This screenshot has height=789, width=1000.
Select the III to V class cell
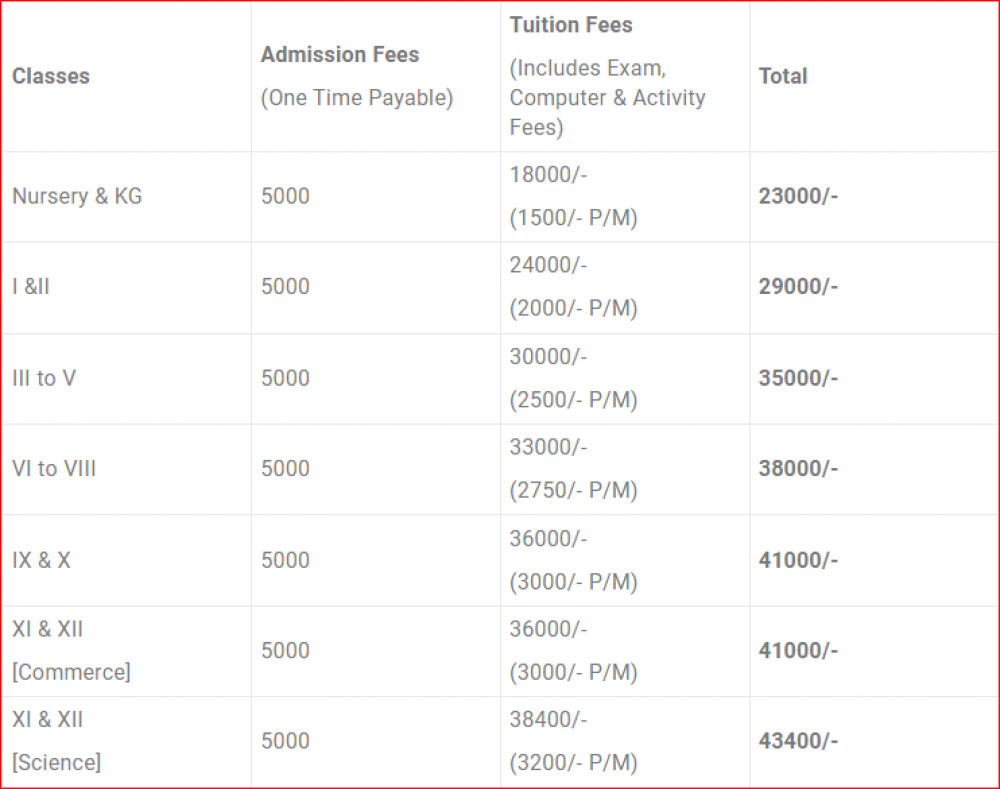44,378
